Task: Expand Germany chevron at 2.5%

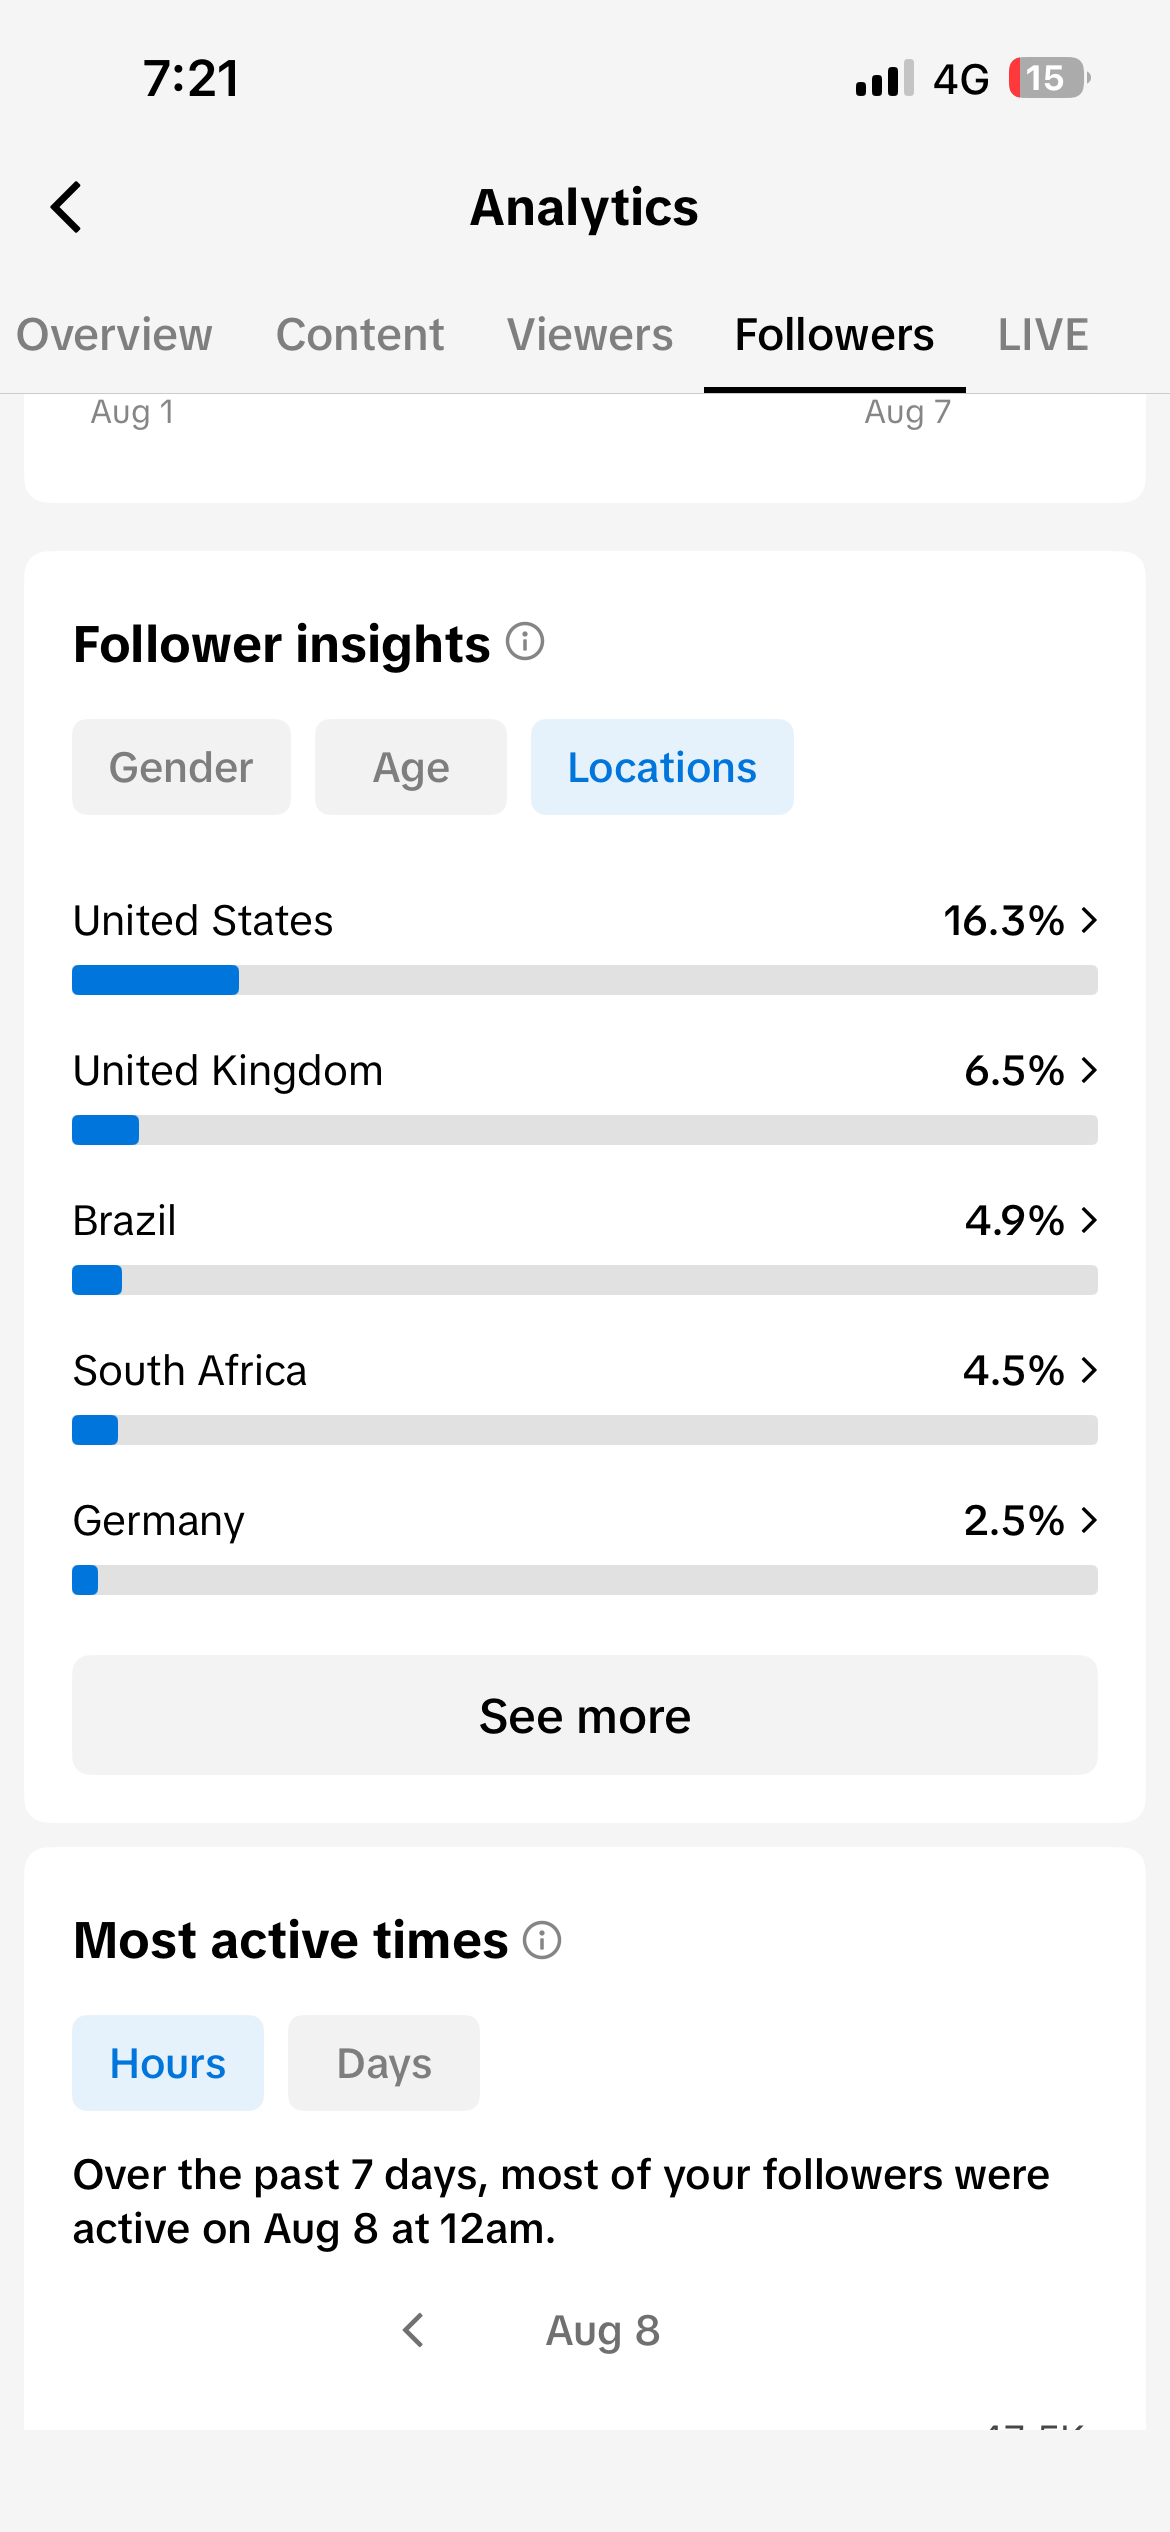Action: (1090, 1520)
